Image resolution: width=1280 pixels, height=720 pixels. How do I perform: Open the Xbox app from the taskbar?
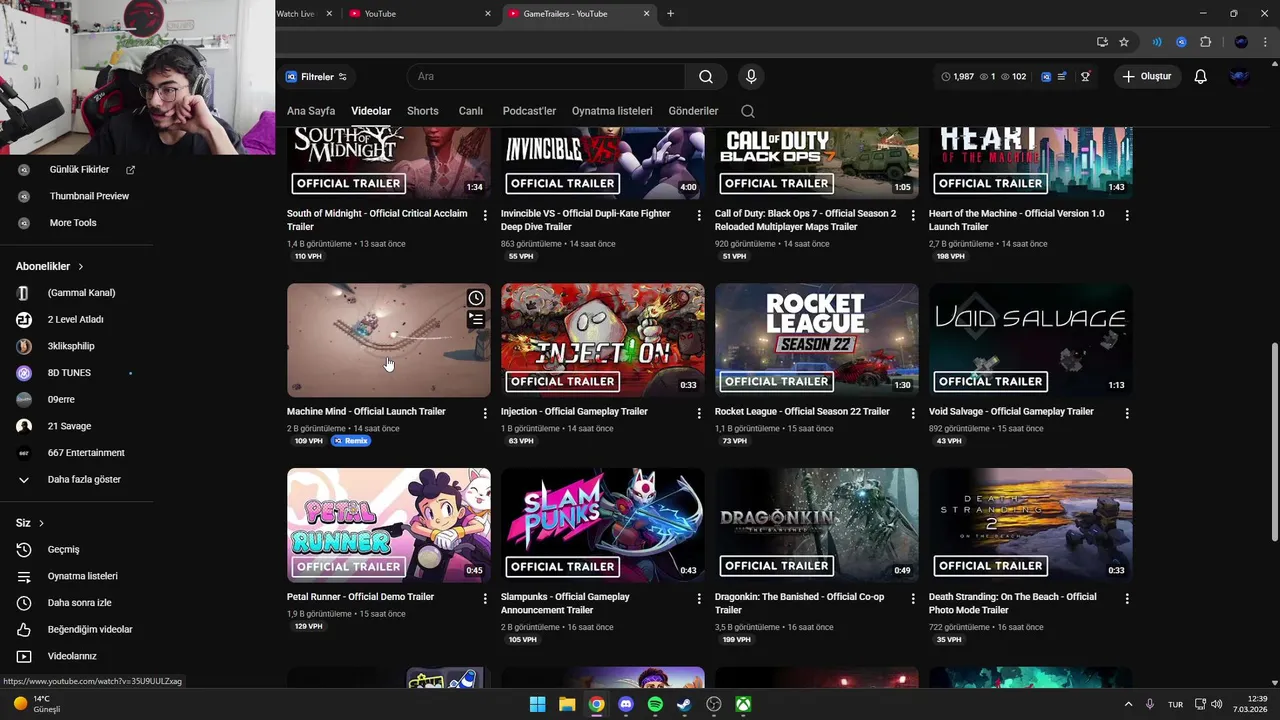(x=743, y=704)
